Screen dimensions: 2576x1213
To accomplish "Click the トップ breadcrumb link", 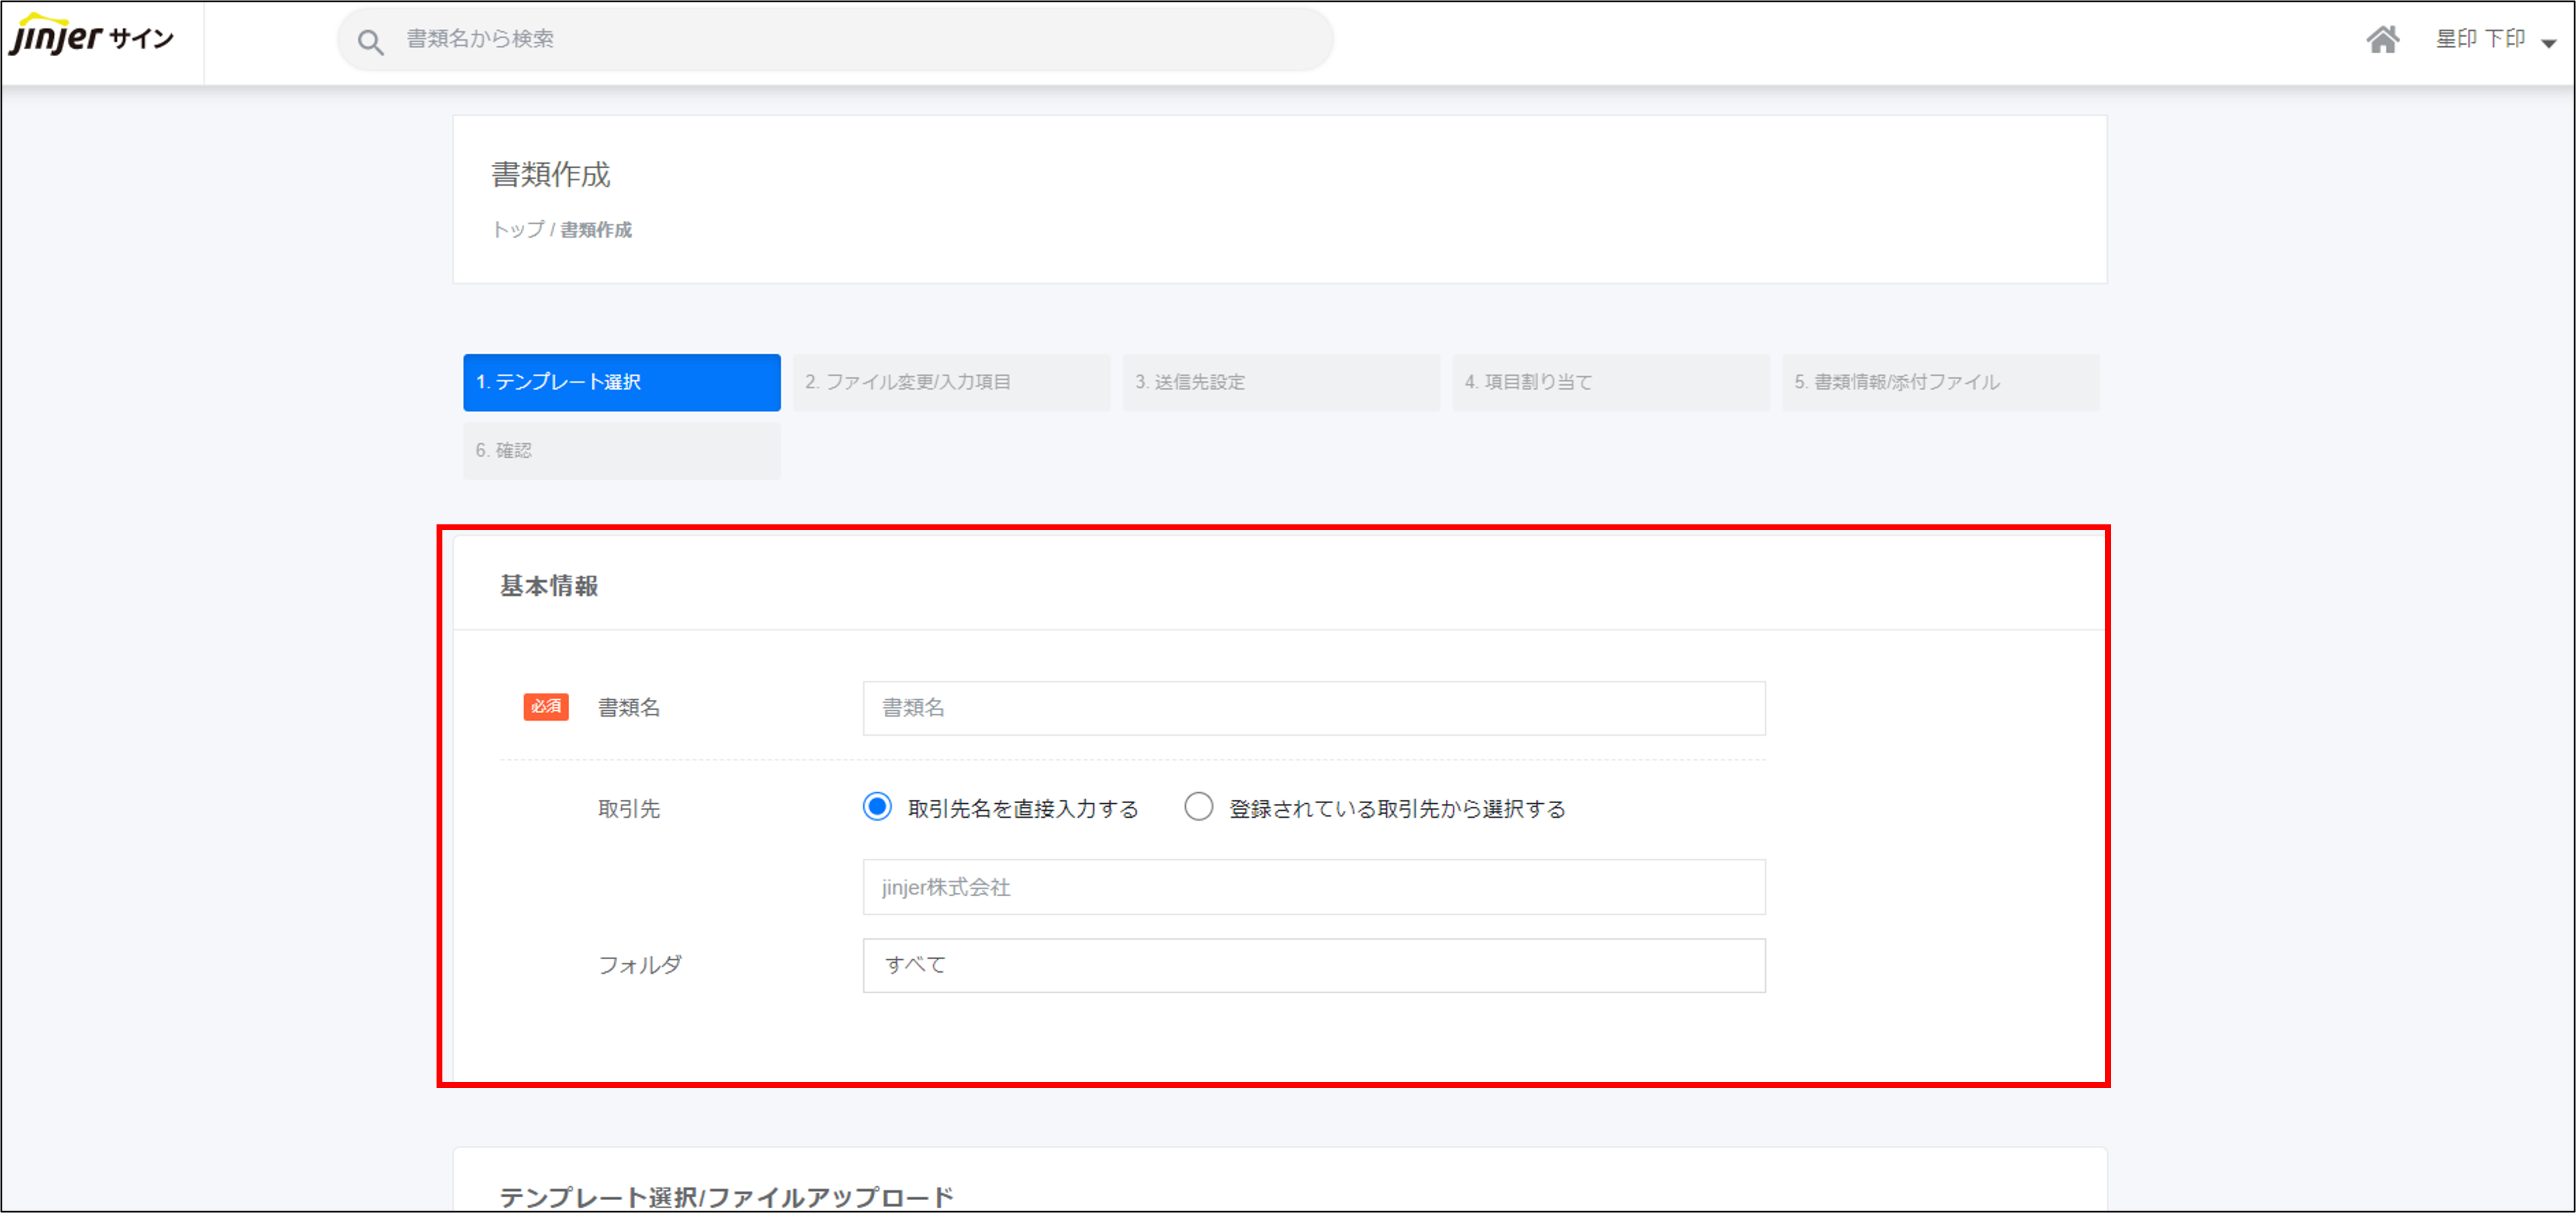I will (x=517, y=230).
